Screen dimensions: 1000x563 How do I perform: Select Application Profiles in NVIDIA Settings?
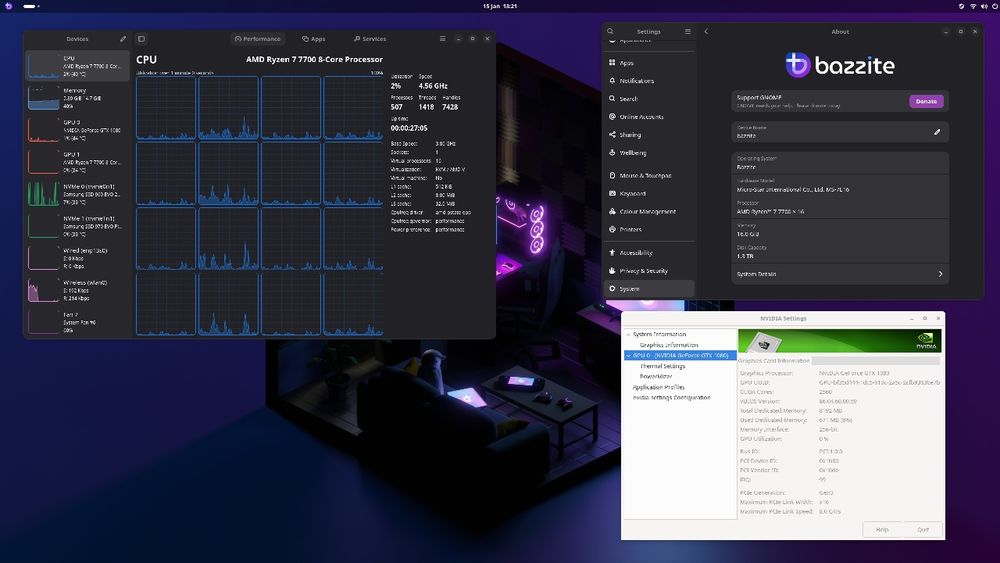(658, 388)
